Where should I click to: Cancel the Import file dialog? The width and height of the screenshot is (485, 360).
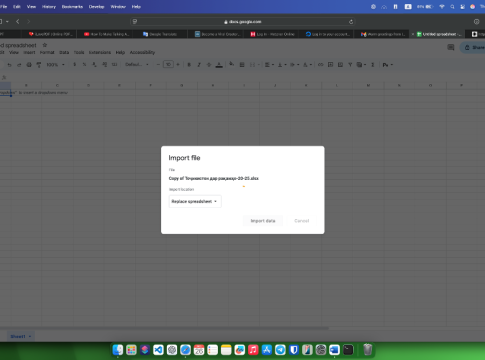point(302,221)
